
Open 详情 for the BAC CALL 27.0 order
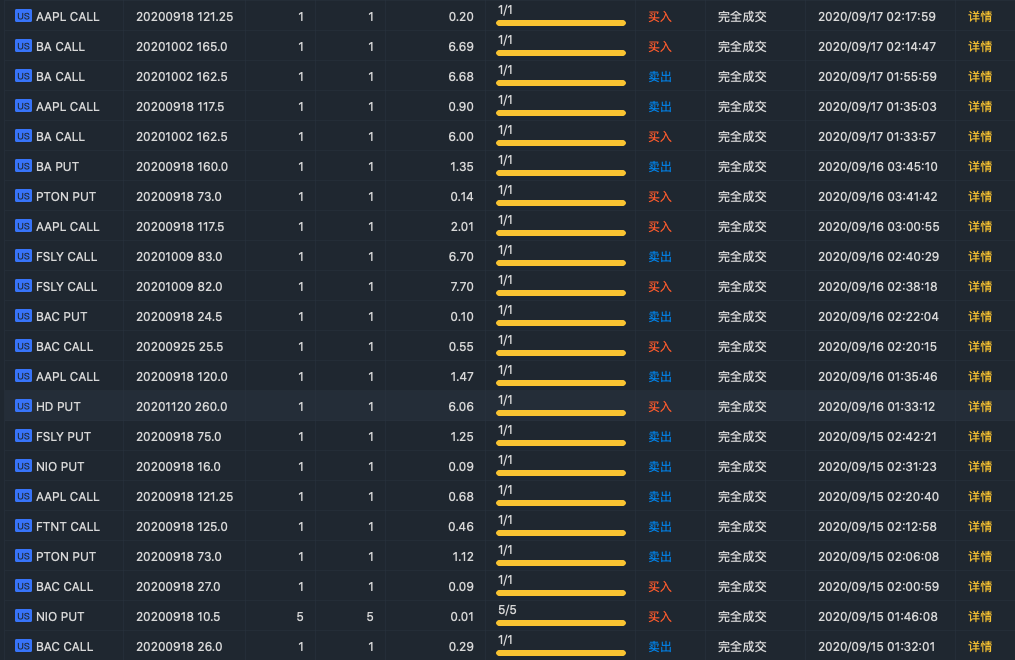coord(980,587)
